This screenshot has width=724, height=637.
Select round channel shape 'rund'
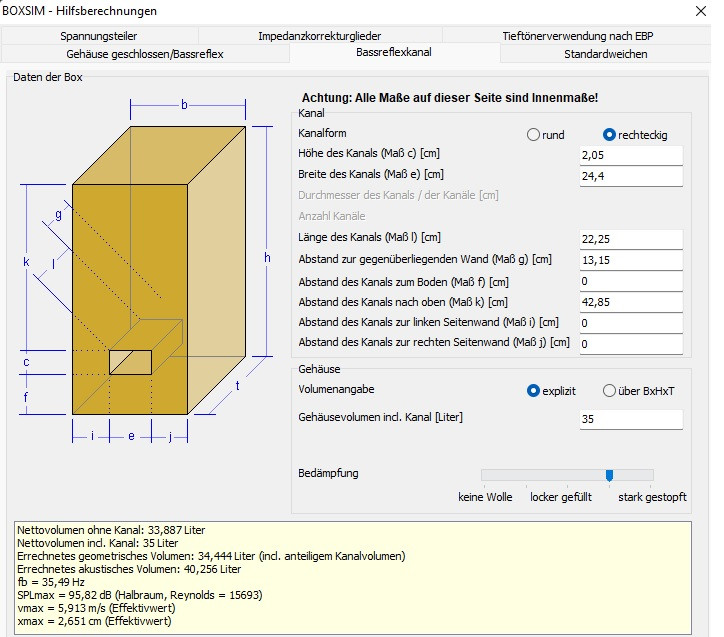534,135
